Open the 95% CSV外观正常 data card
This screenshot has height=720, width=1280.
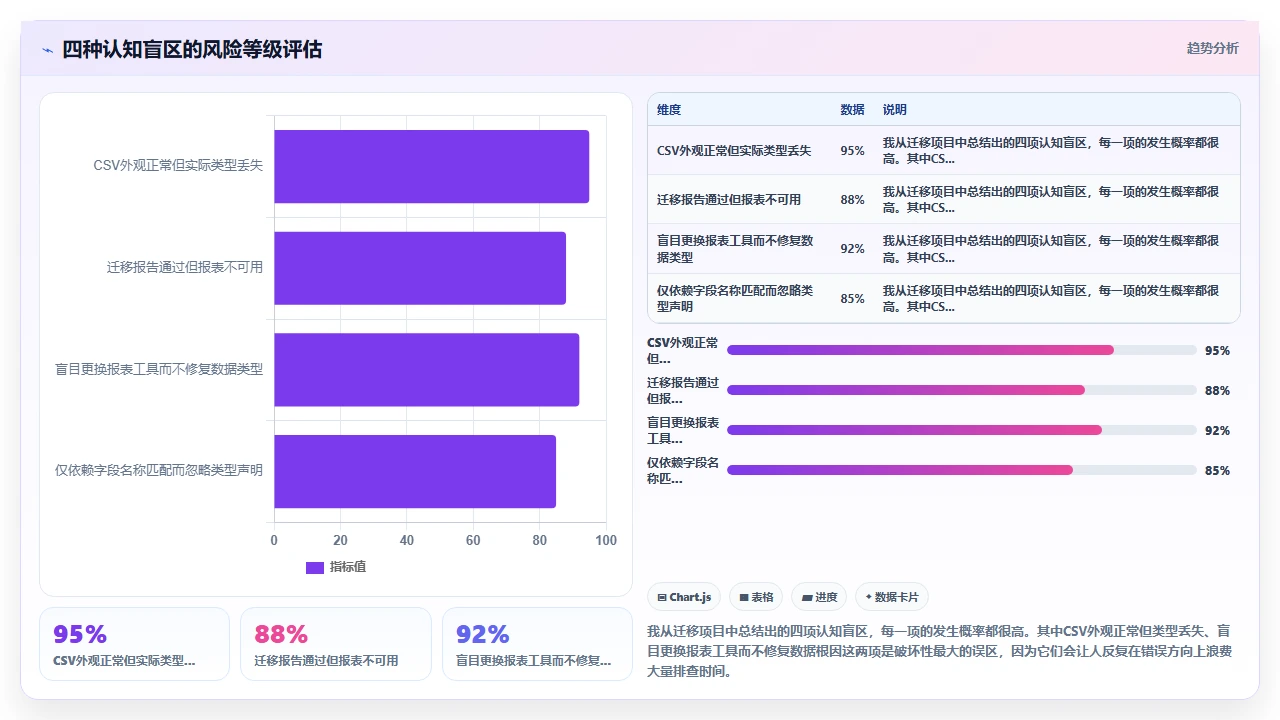tap(134, 644)
